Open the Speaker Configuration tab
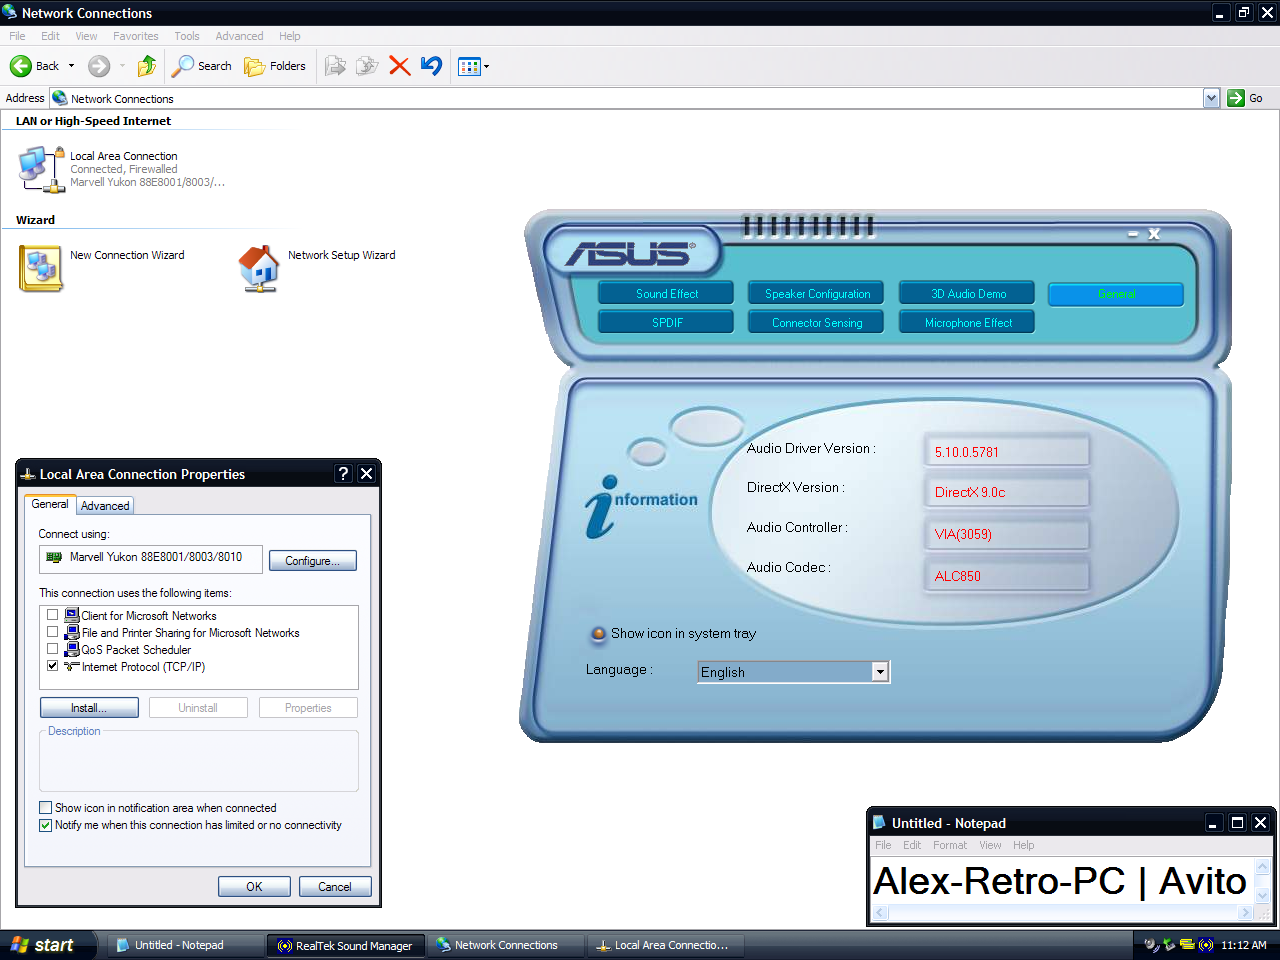1280x960 pixels. (x=817, y=294)
